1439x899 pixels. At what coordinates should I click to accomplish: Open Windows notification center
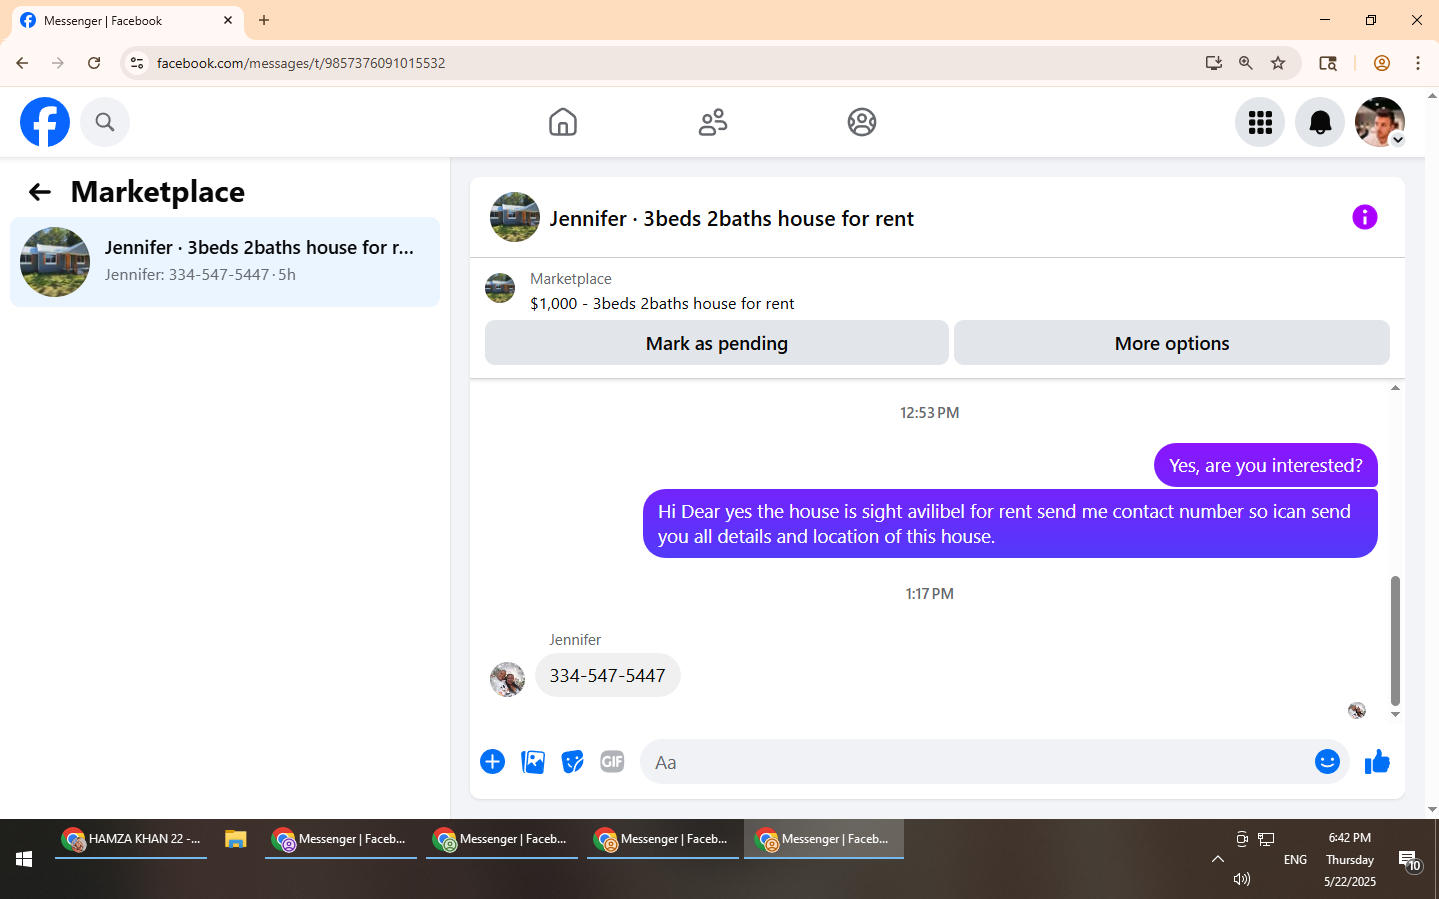click(1409, 860)
